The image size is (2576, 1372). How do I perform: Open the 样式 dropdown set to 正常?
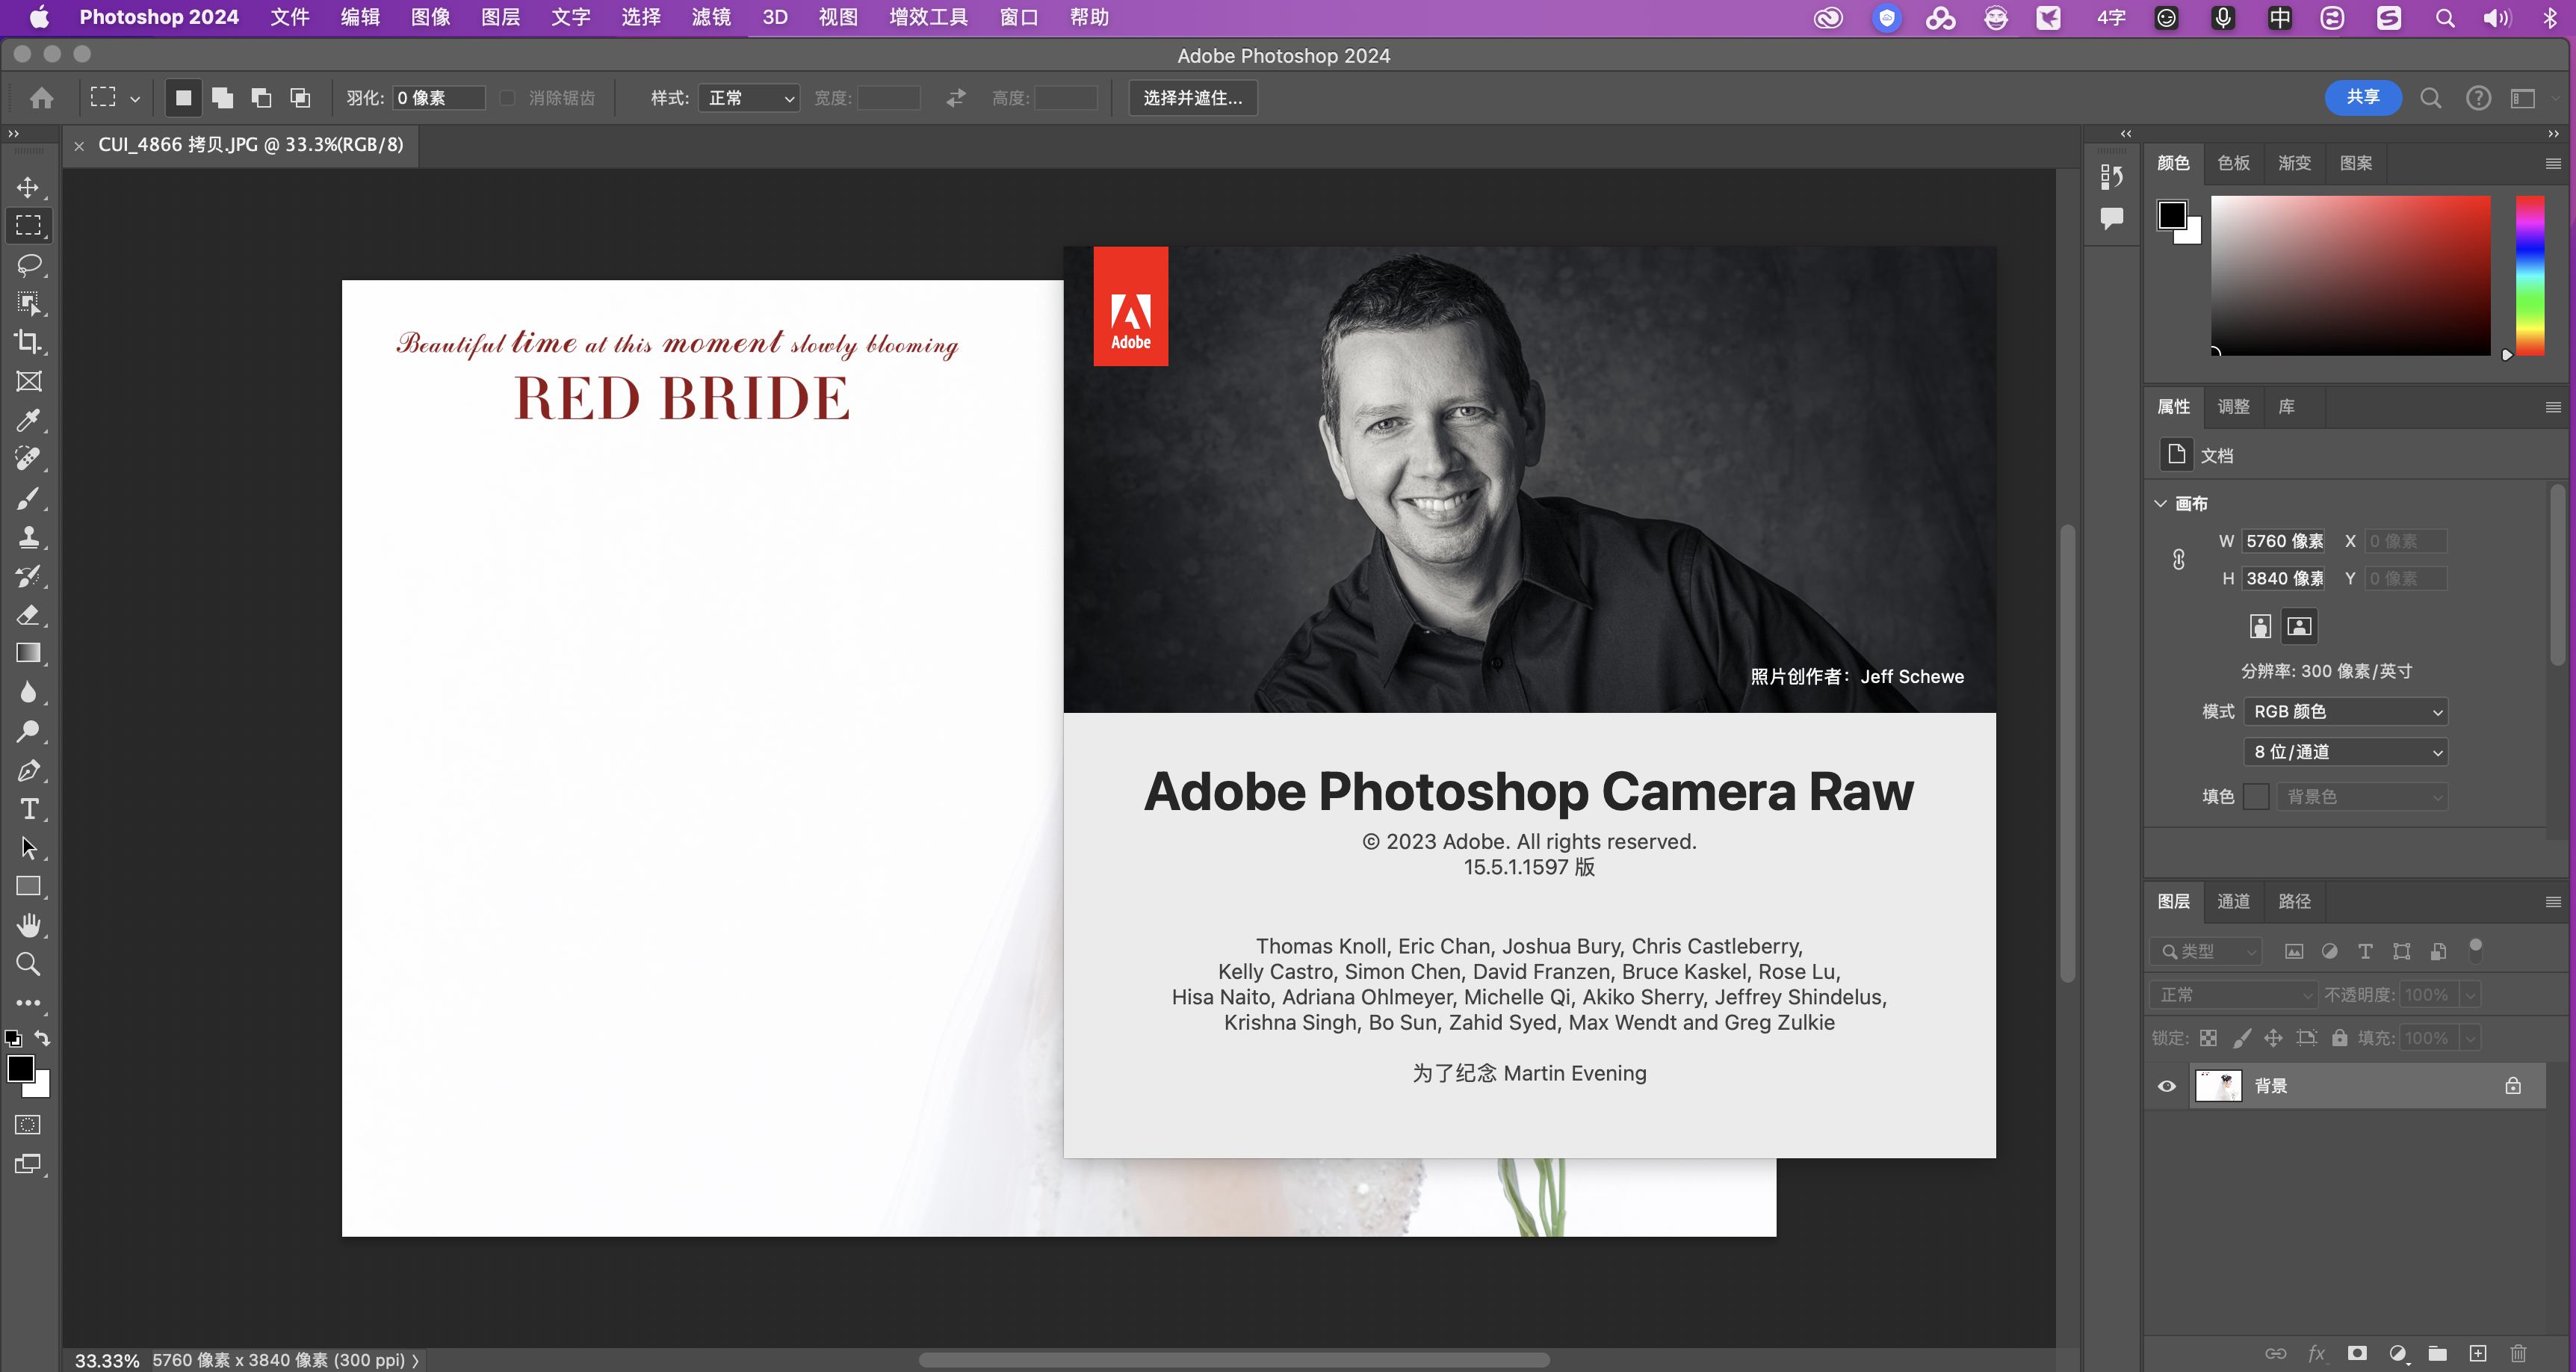point(749,98)
